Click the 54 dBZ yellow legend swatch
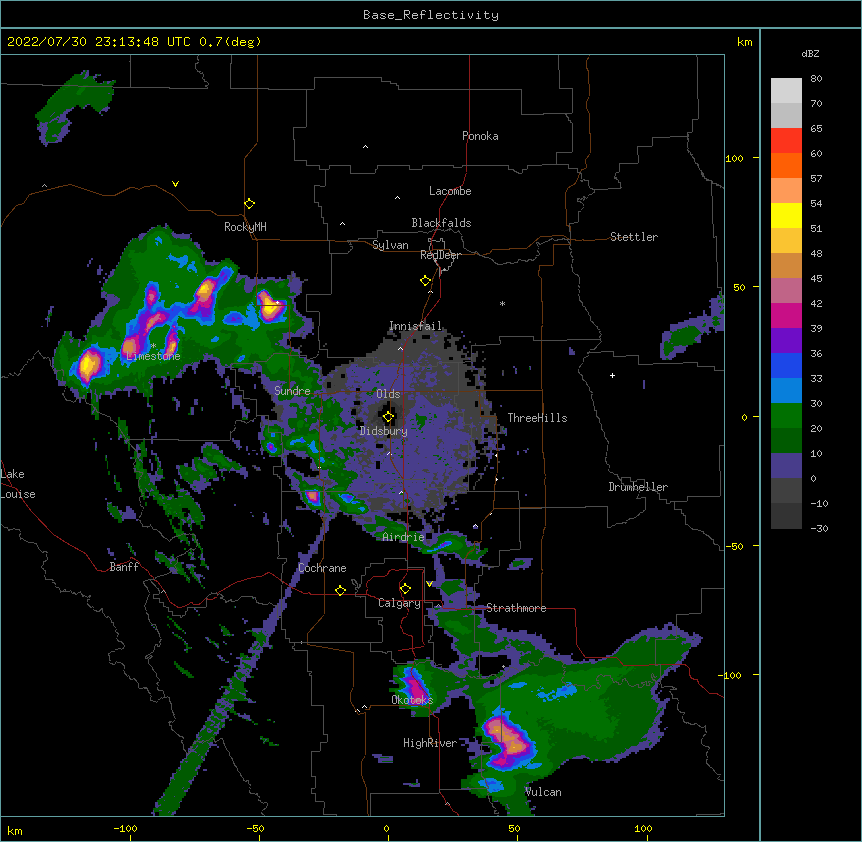The height and width of the screenshot is (842, 862). tap(786, 215)
